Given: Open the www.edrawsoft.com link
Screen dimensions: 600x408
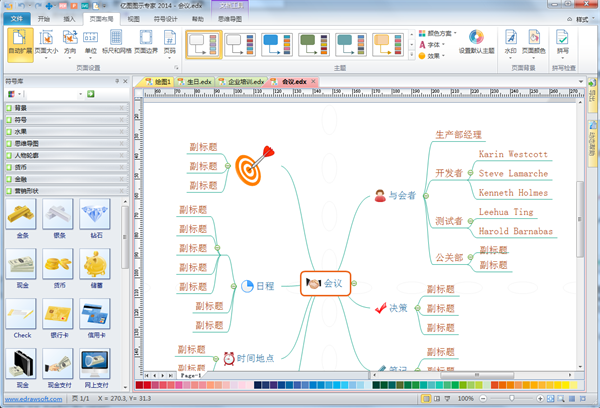Looking at the screenshot, I should pyautogui.click(x=33, y=399).
